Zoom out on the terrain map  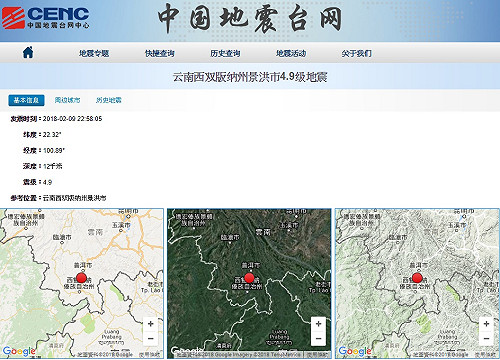(x=486, y=339)
